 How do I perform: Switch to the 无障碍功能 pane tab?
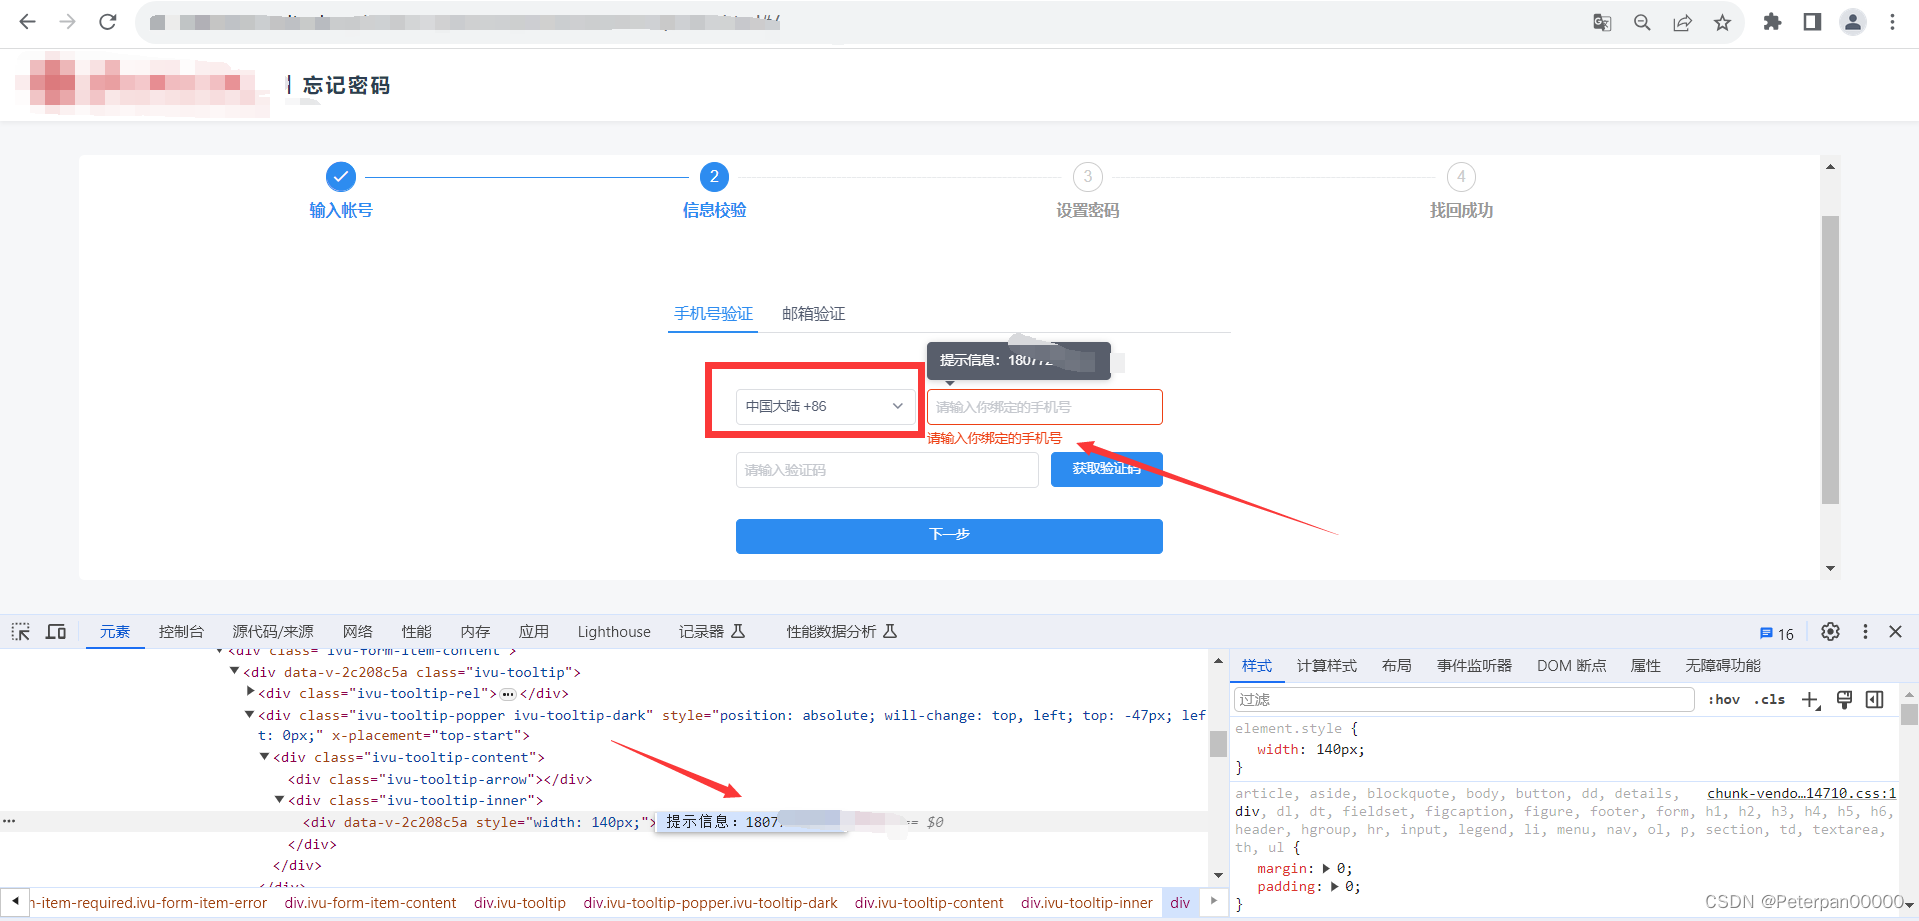tap(1723, 666)
